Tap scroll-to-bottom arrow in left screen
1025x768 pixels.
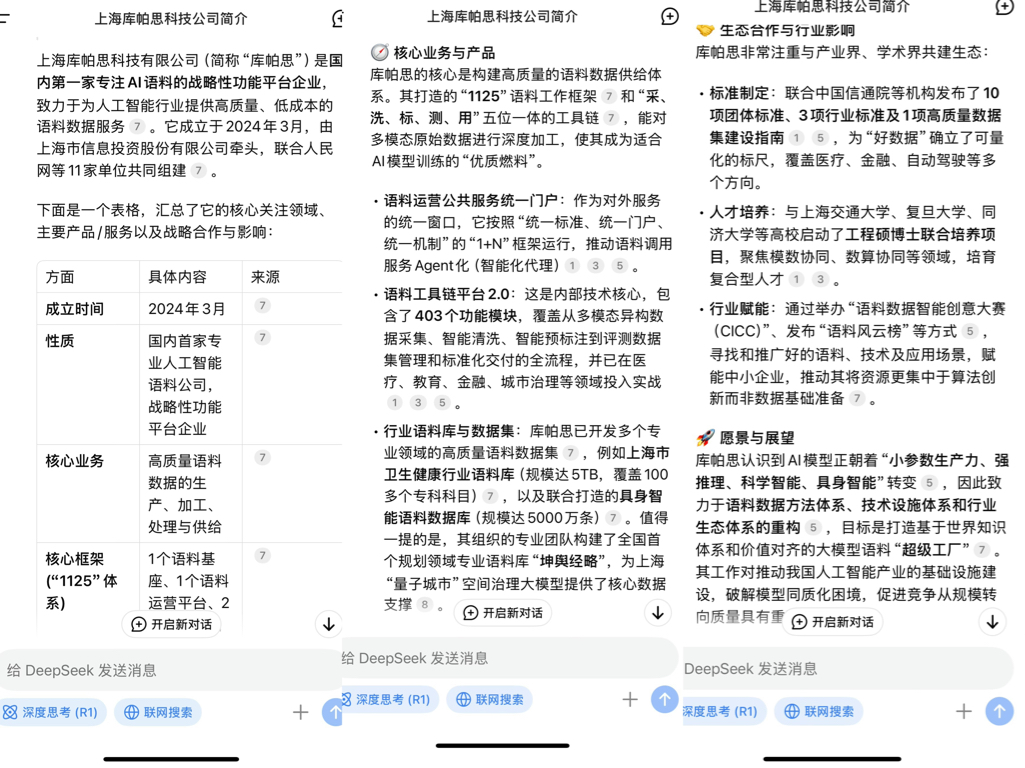click(329, 624)
